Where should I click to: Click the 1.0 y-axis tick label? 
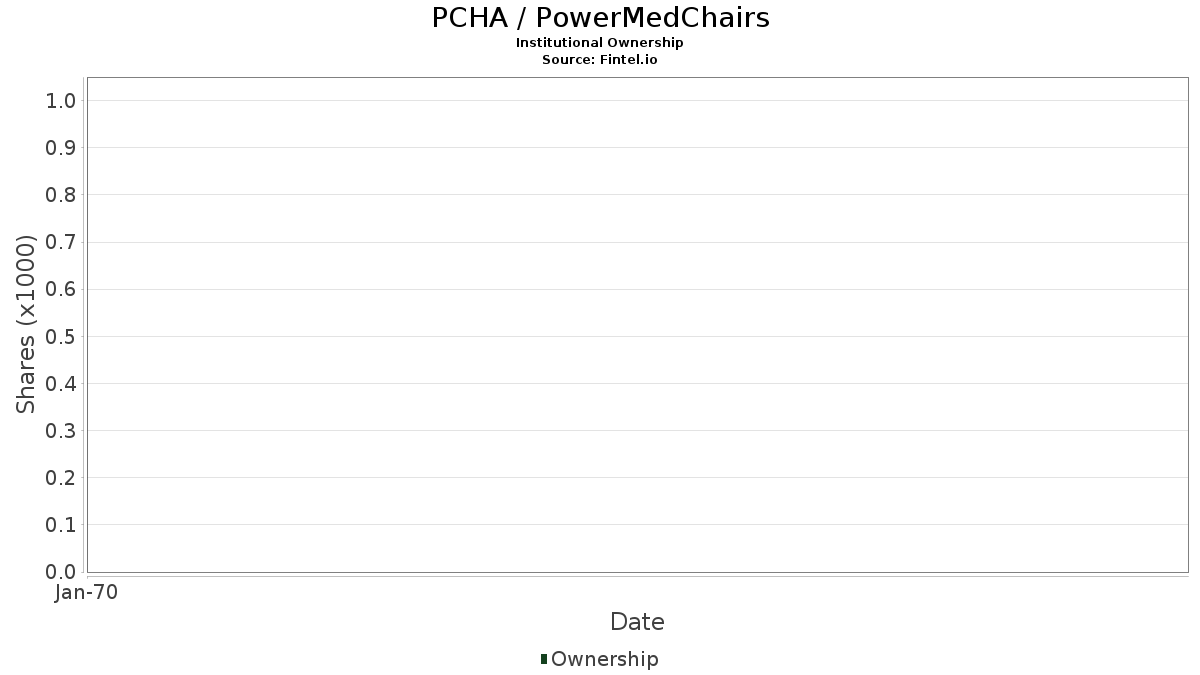coord(61,100)
